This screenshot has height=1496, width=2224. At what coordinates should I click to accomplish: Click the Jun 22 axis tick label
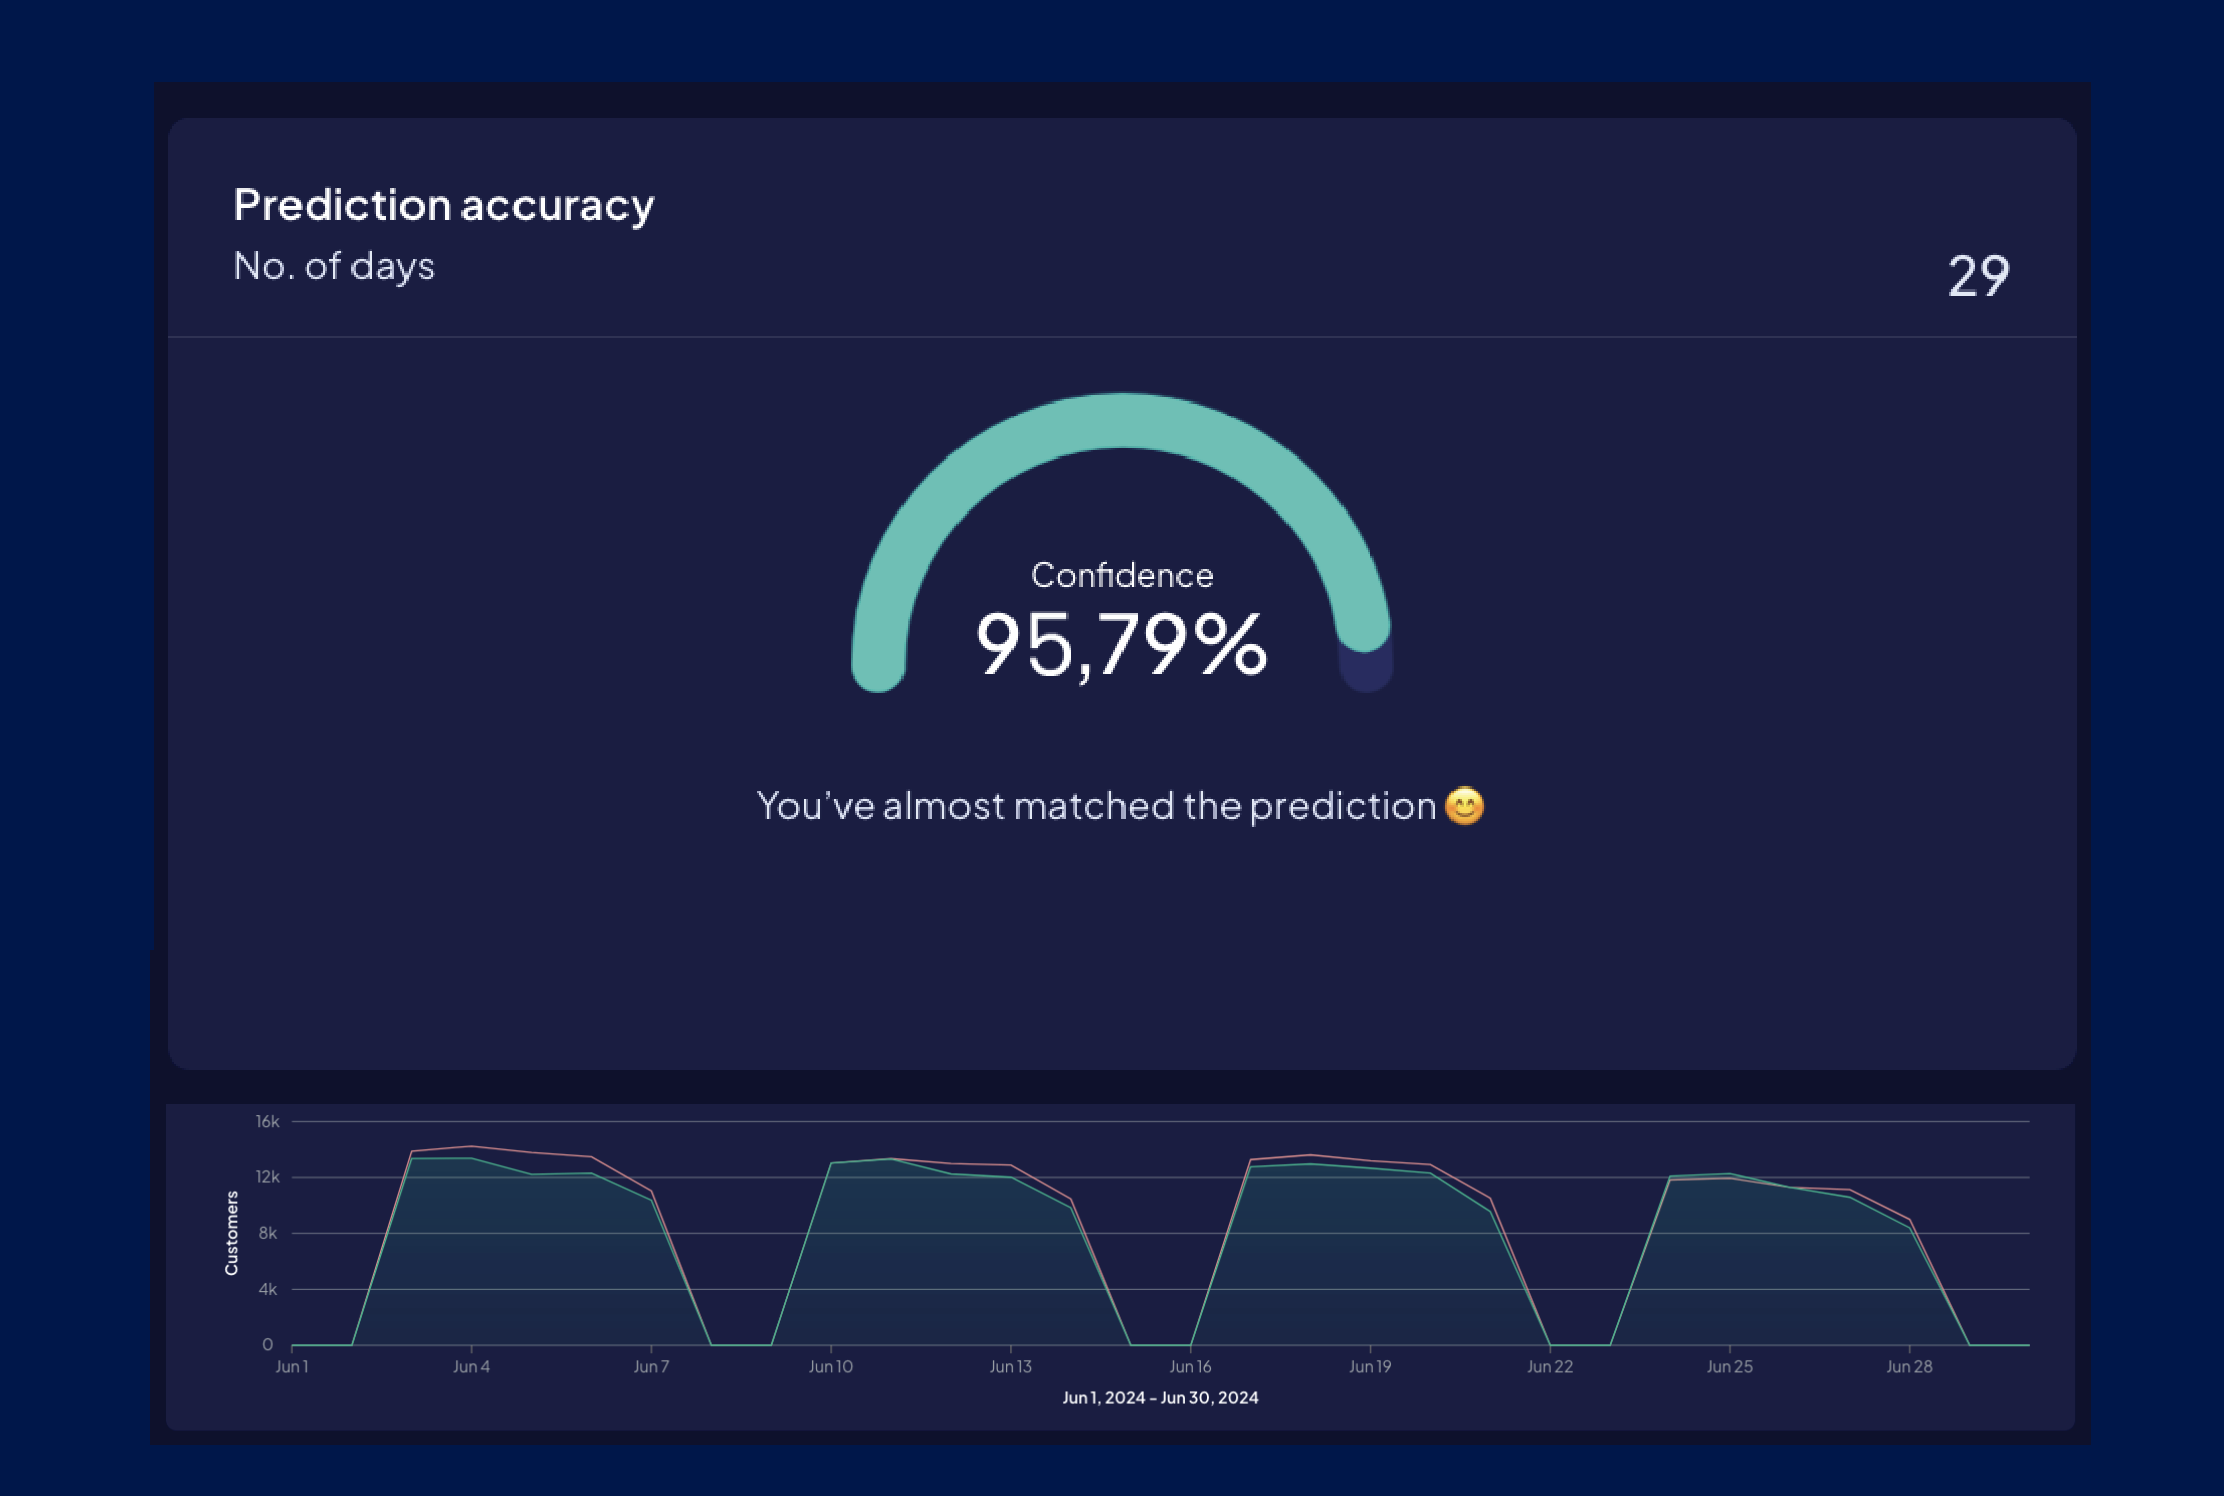[1549, 1366]
